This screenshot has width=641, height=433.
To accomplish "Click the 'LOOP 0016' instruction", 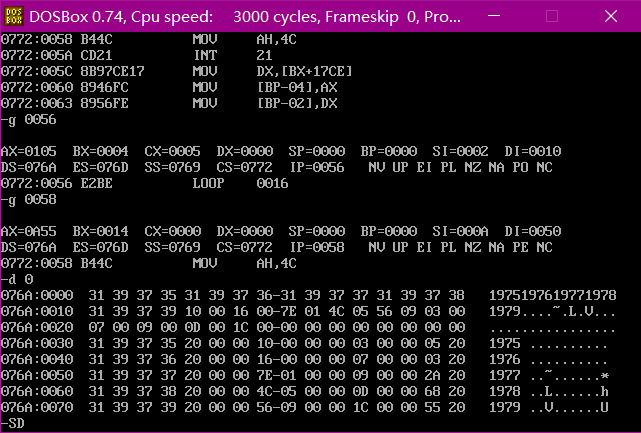I will tap(240, 183).
